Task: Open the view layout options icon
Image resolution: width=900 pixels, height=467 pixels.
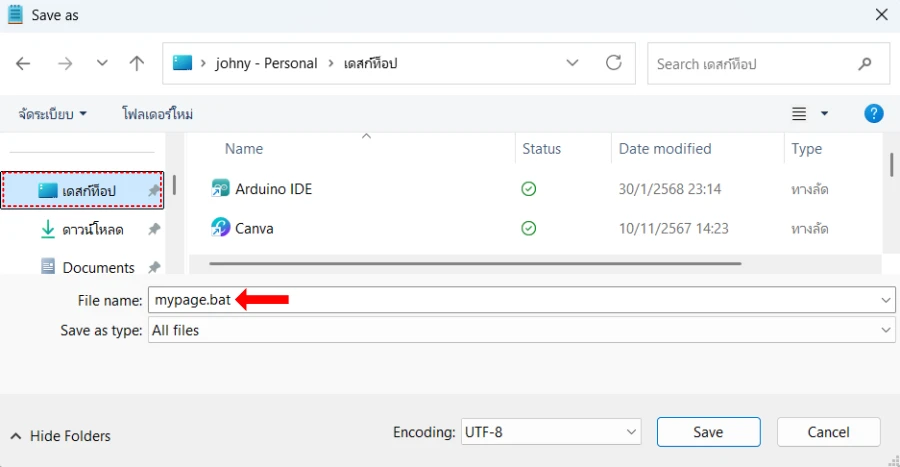Action: [x=799, y=114]
